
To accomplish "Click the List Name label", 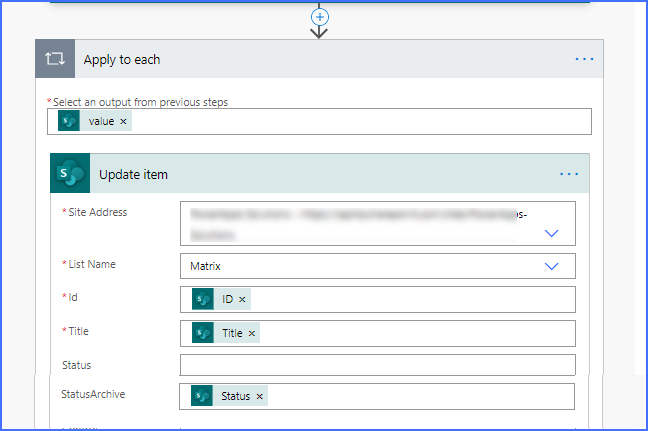I will click(x=92, y=264).
